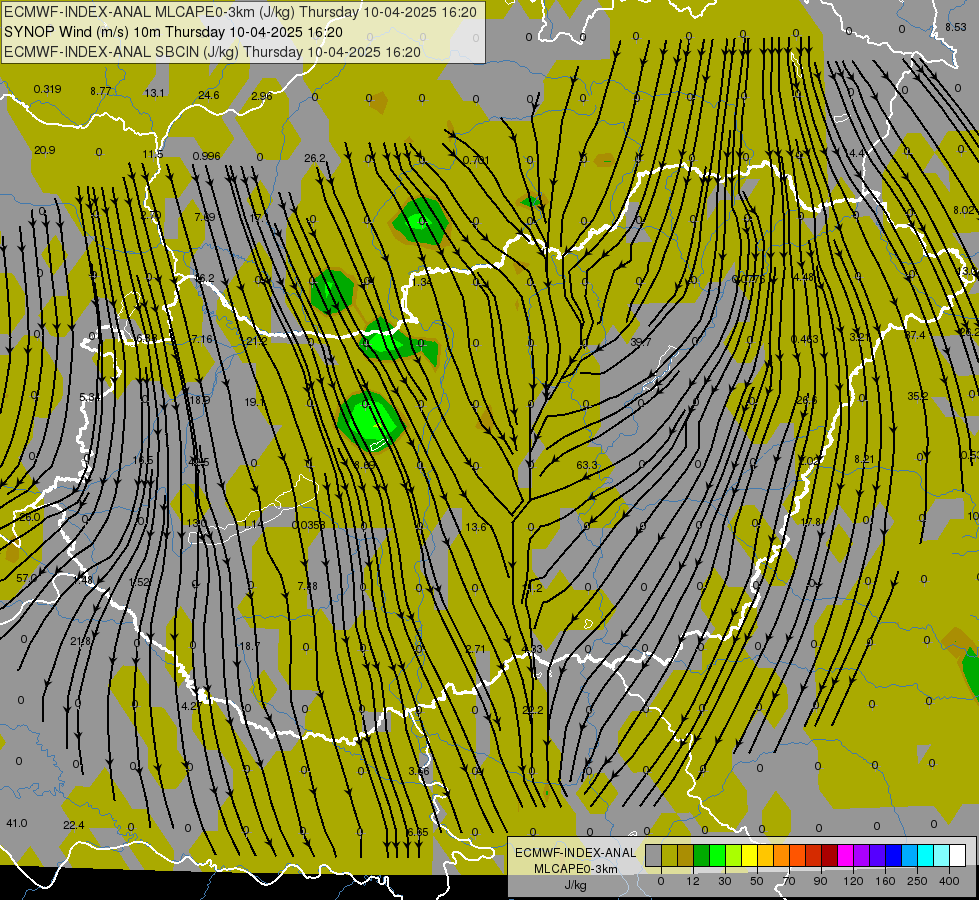Pick the lime legend swatch at 30

pyautogui.click(x=734, y=855)
